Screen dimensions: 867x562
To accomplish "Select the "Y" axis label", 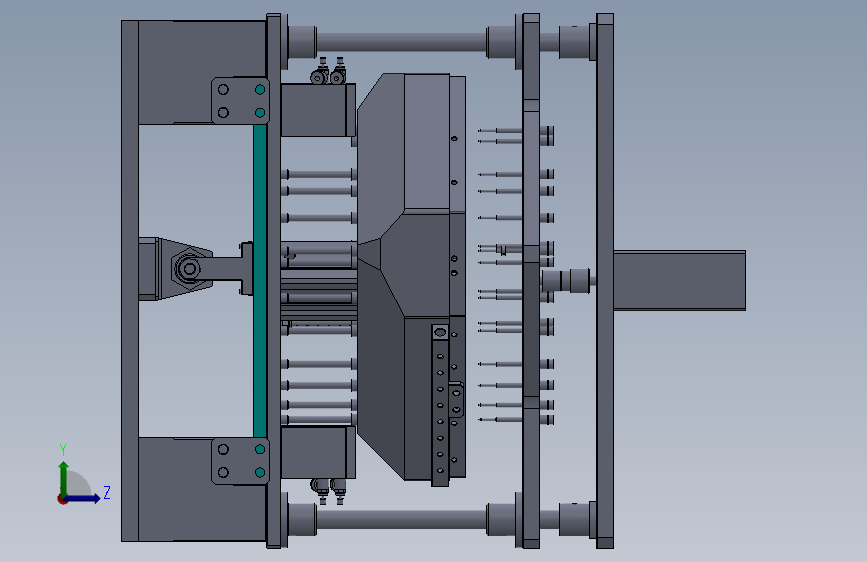I will click(63, 450).
